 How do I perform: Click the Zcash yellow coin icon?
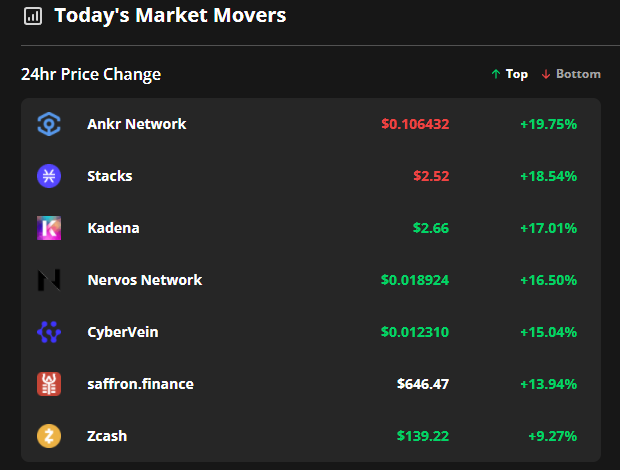(x=49, y=436)
